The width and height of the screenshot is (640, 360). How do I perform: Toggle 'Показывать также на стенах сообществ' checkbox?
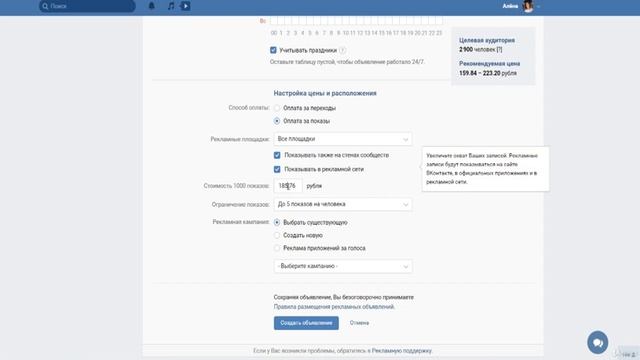point(277,155)
